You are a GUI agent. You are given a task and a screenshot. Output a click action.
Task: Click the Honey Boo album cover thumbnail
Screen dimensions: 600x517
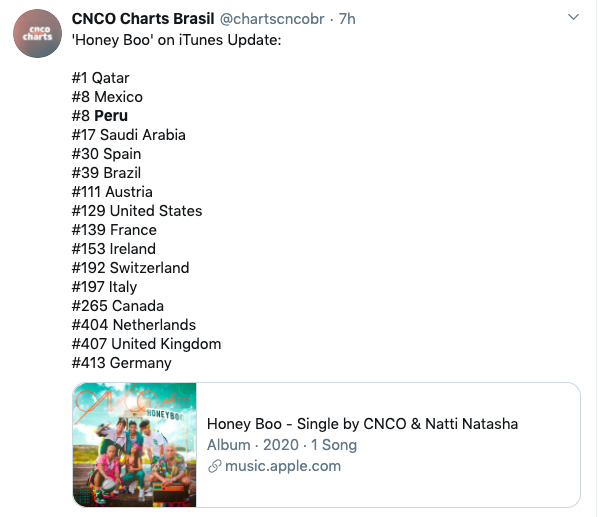[x=135, y=445]
